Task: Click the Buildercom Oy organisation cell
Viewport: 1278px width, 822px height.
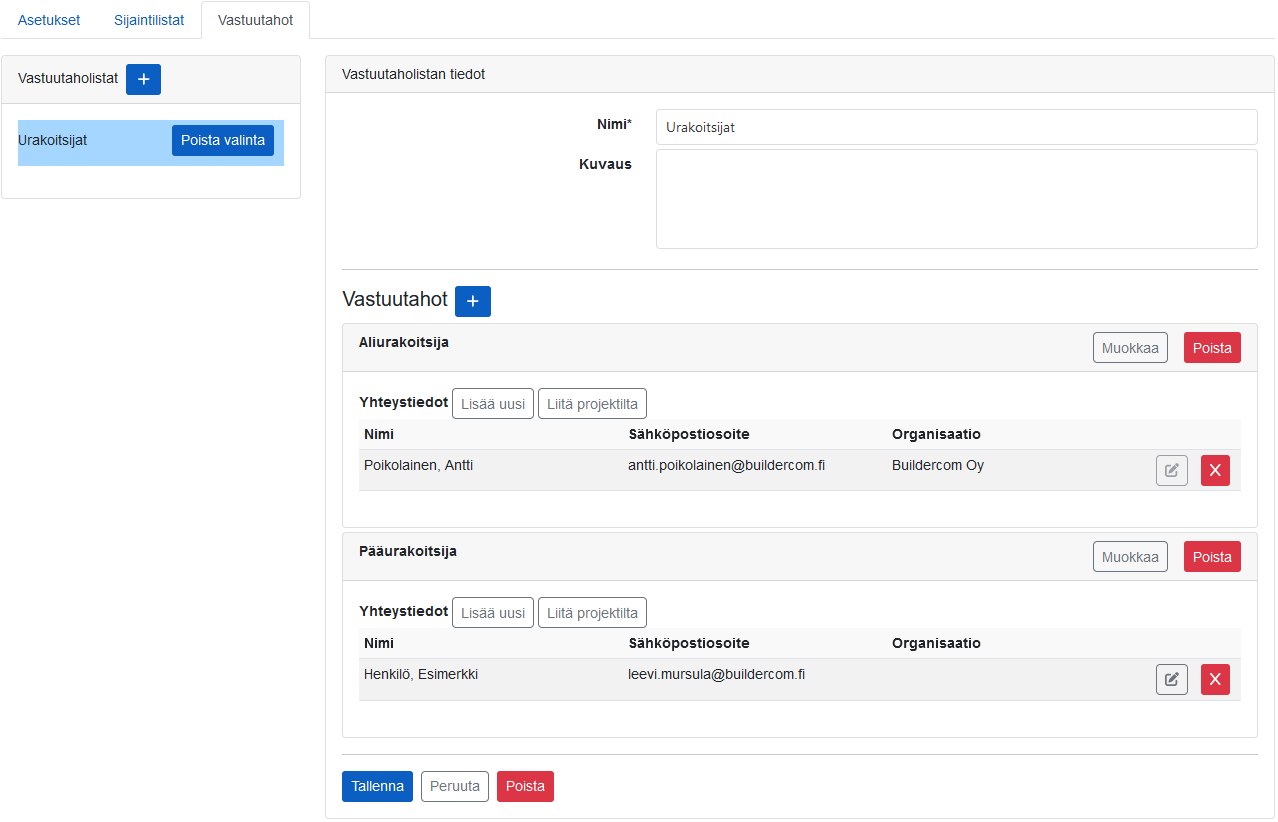Action: click(938, 465)
